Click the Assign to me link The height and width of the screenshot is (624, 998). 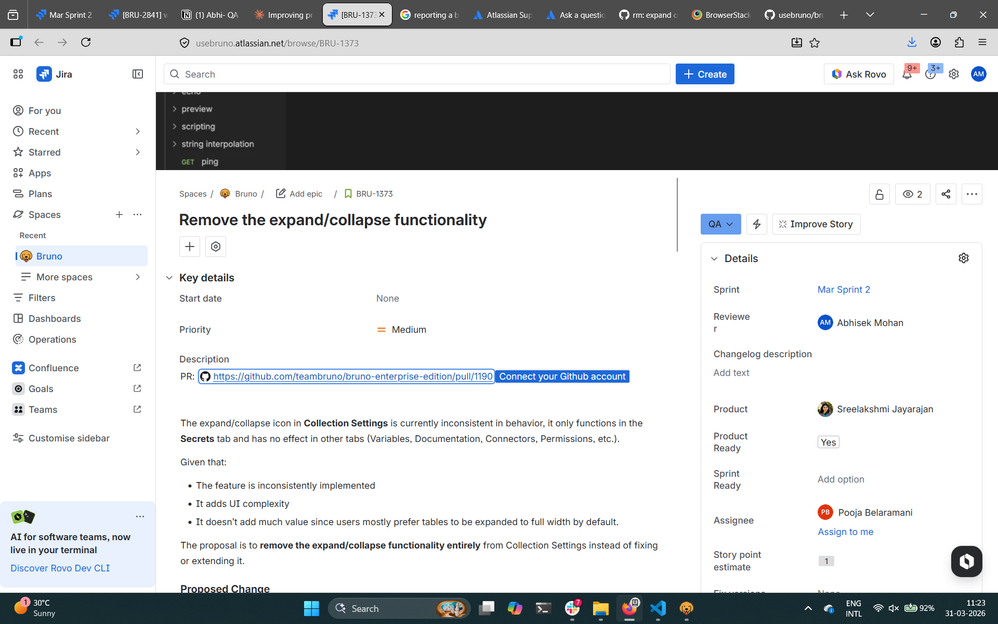[x=845, y=532]
